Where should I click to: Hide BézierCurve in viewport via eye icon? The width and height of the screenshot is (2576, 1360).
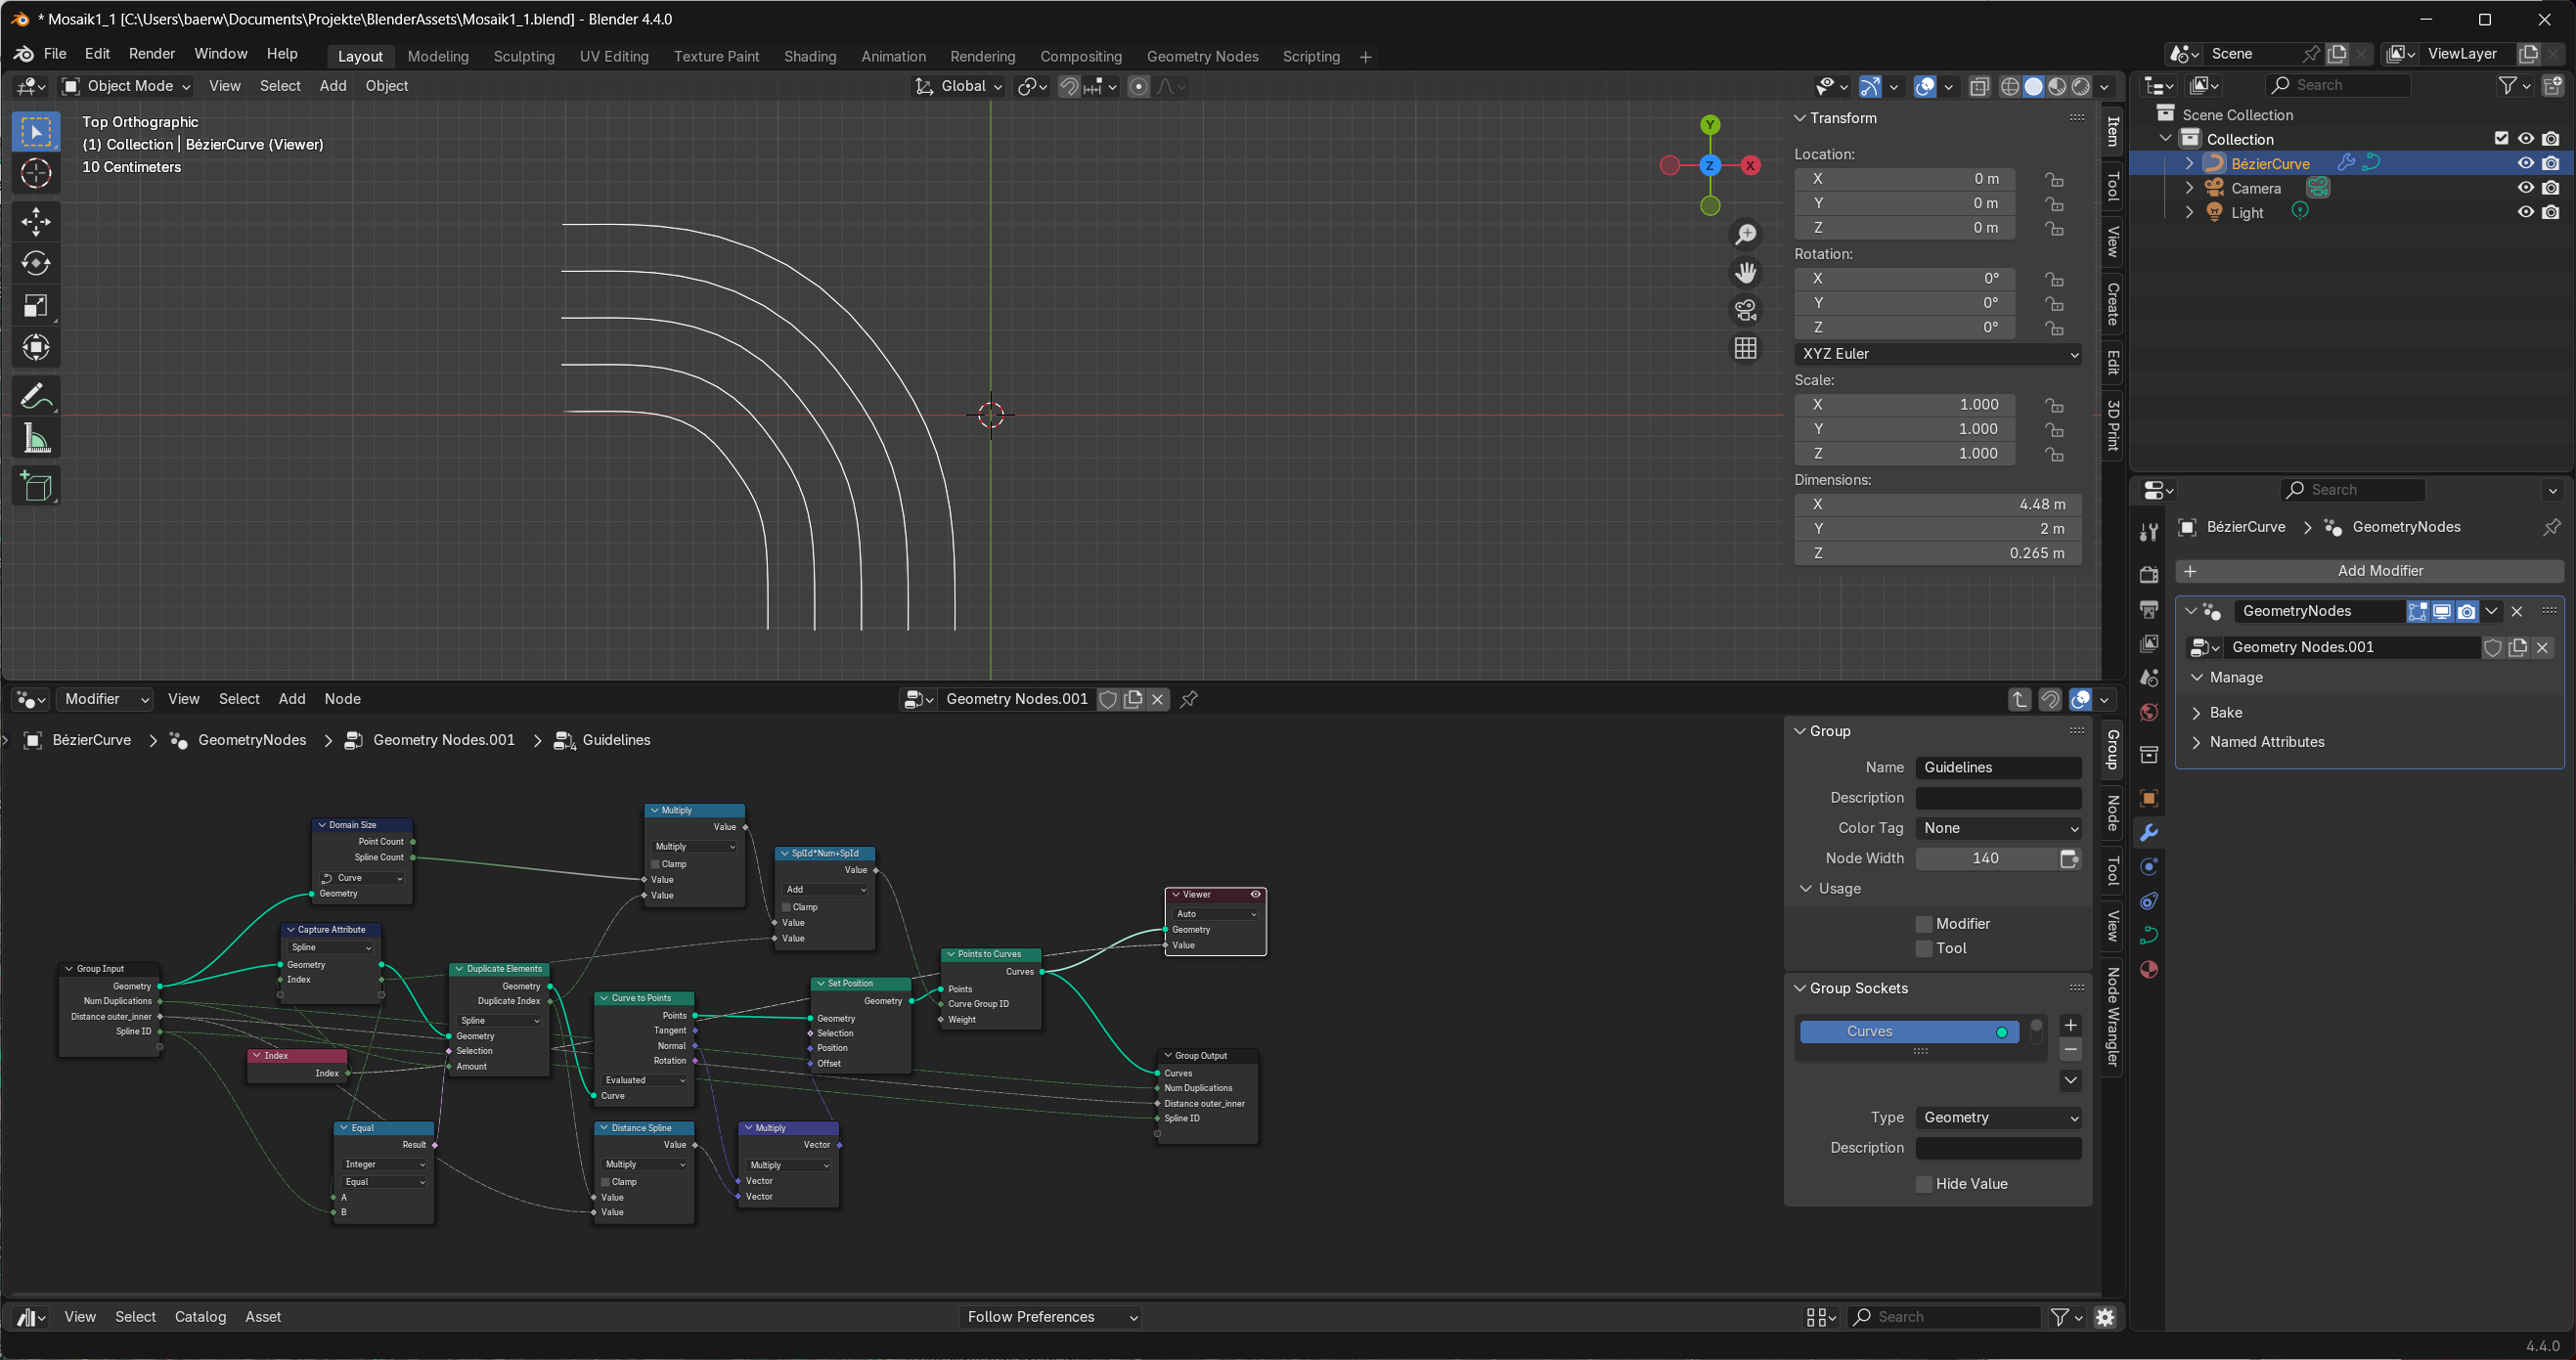click(2525, 163)
